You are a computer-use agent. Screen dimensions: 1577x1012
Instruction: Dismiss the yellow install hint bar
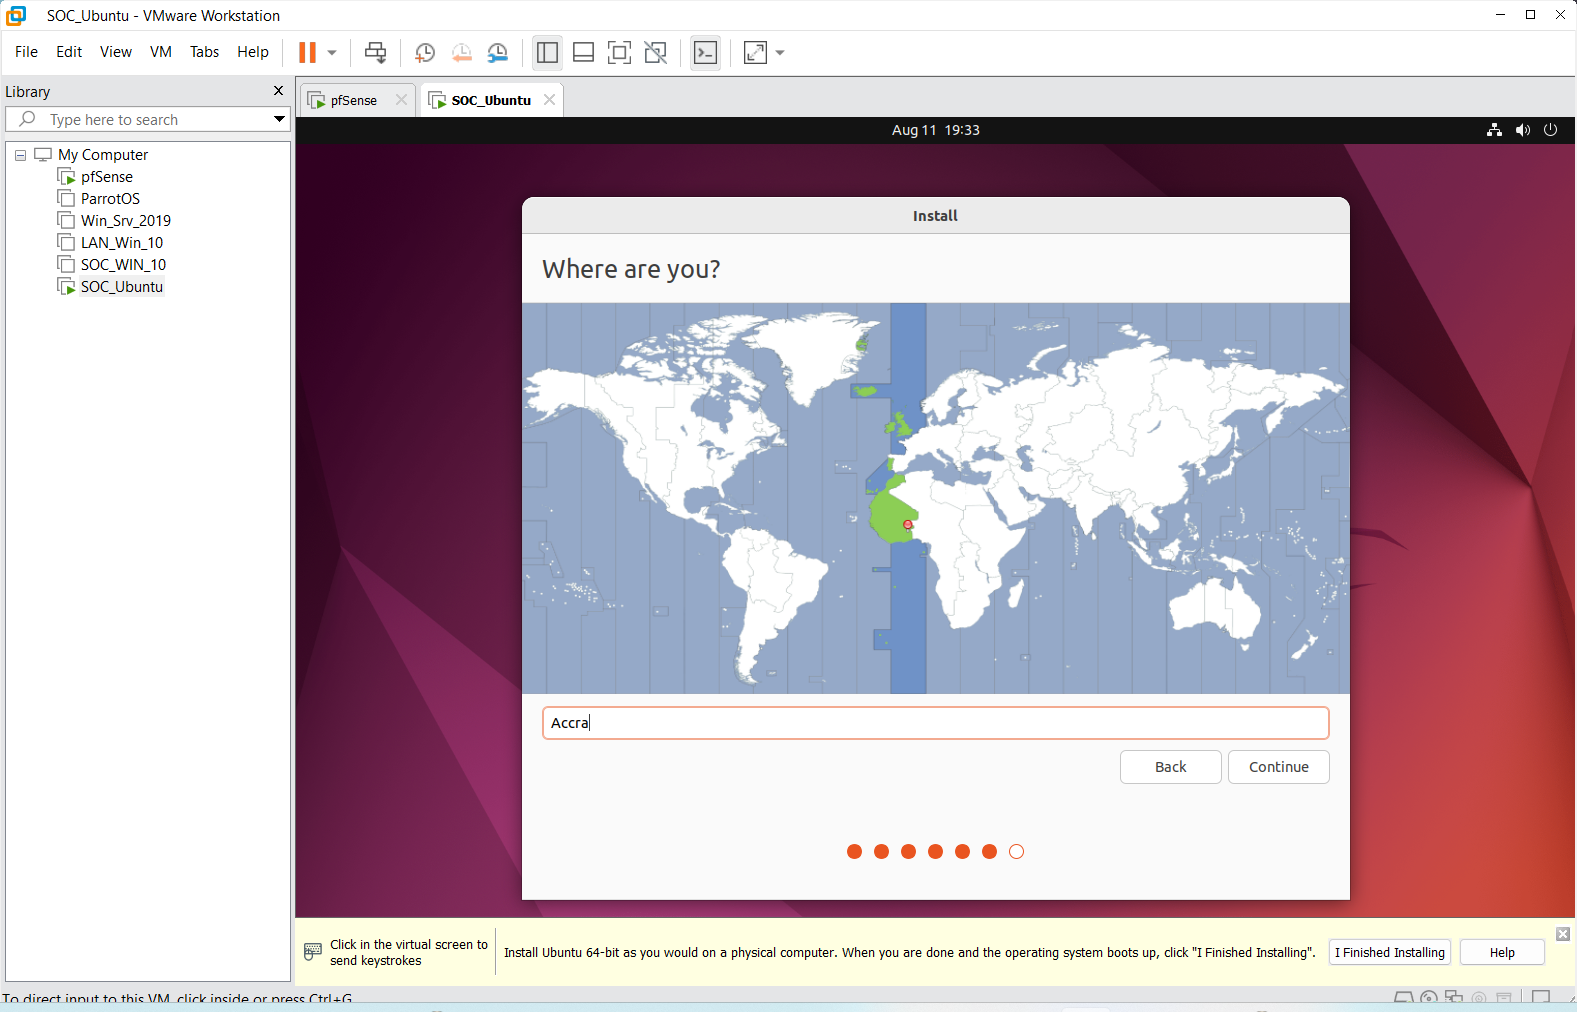click(x=1563, y=934)
